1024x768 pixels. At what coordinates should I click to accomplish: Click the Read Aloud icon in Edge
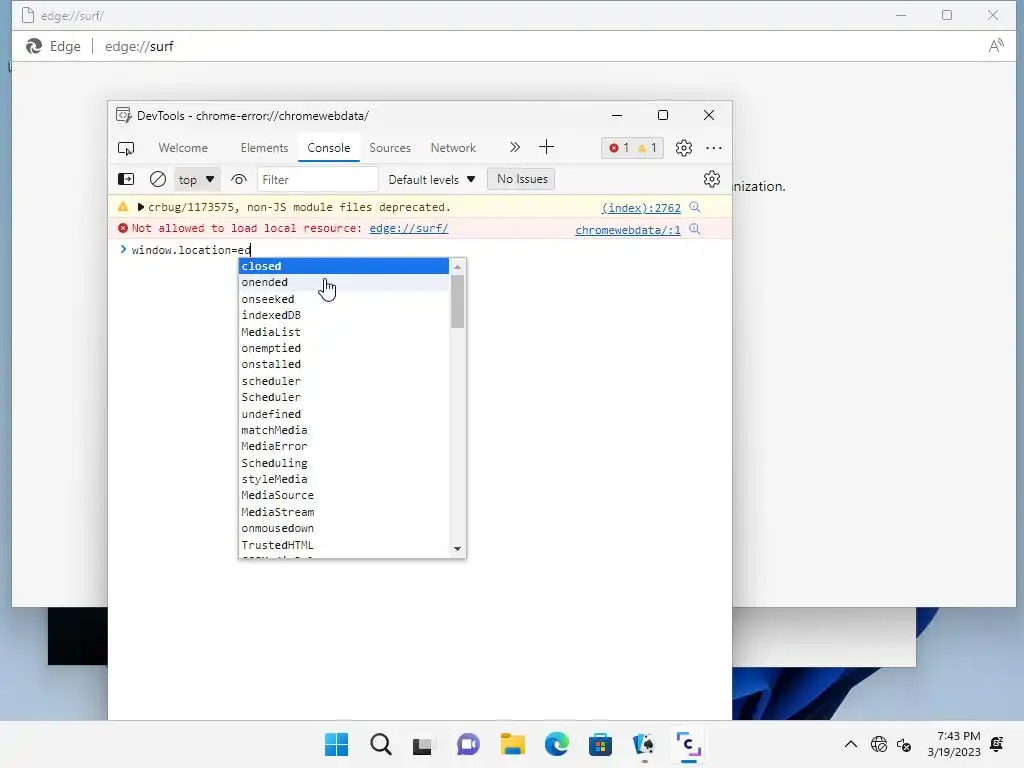tap(995, 46)
